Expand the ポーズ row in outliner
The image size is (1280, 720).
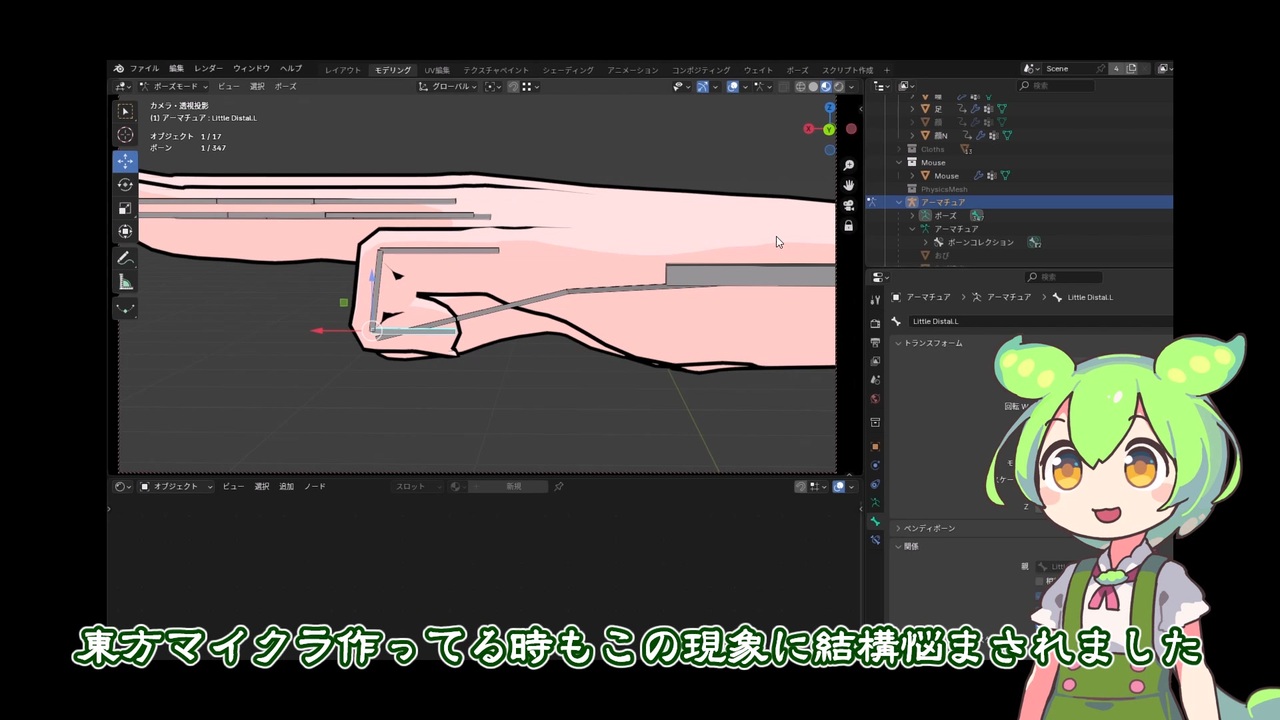(x=912, y=216)
